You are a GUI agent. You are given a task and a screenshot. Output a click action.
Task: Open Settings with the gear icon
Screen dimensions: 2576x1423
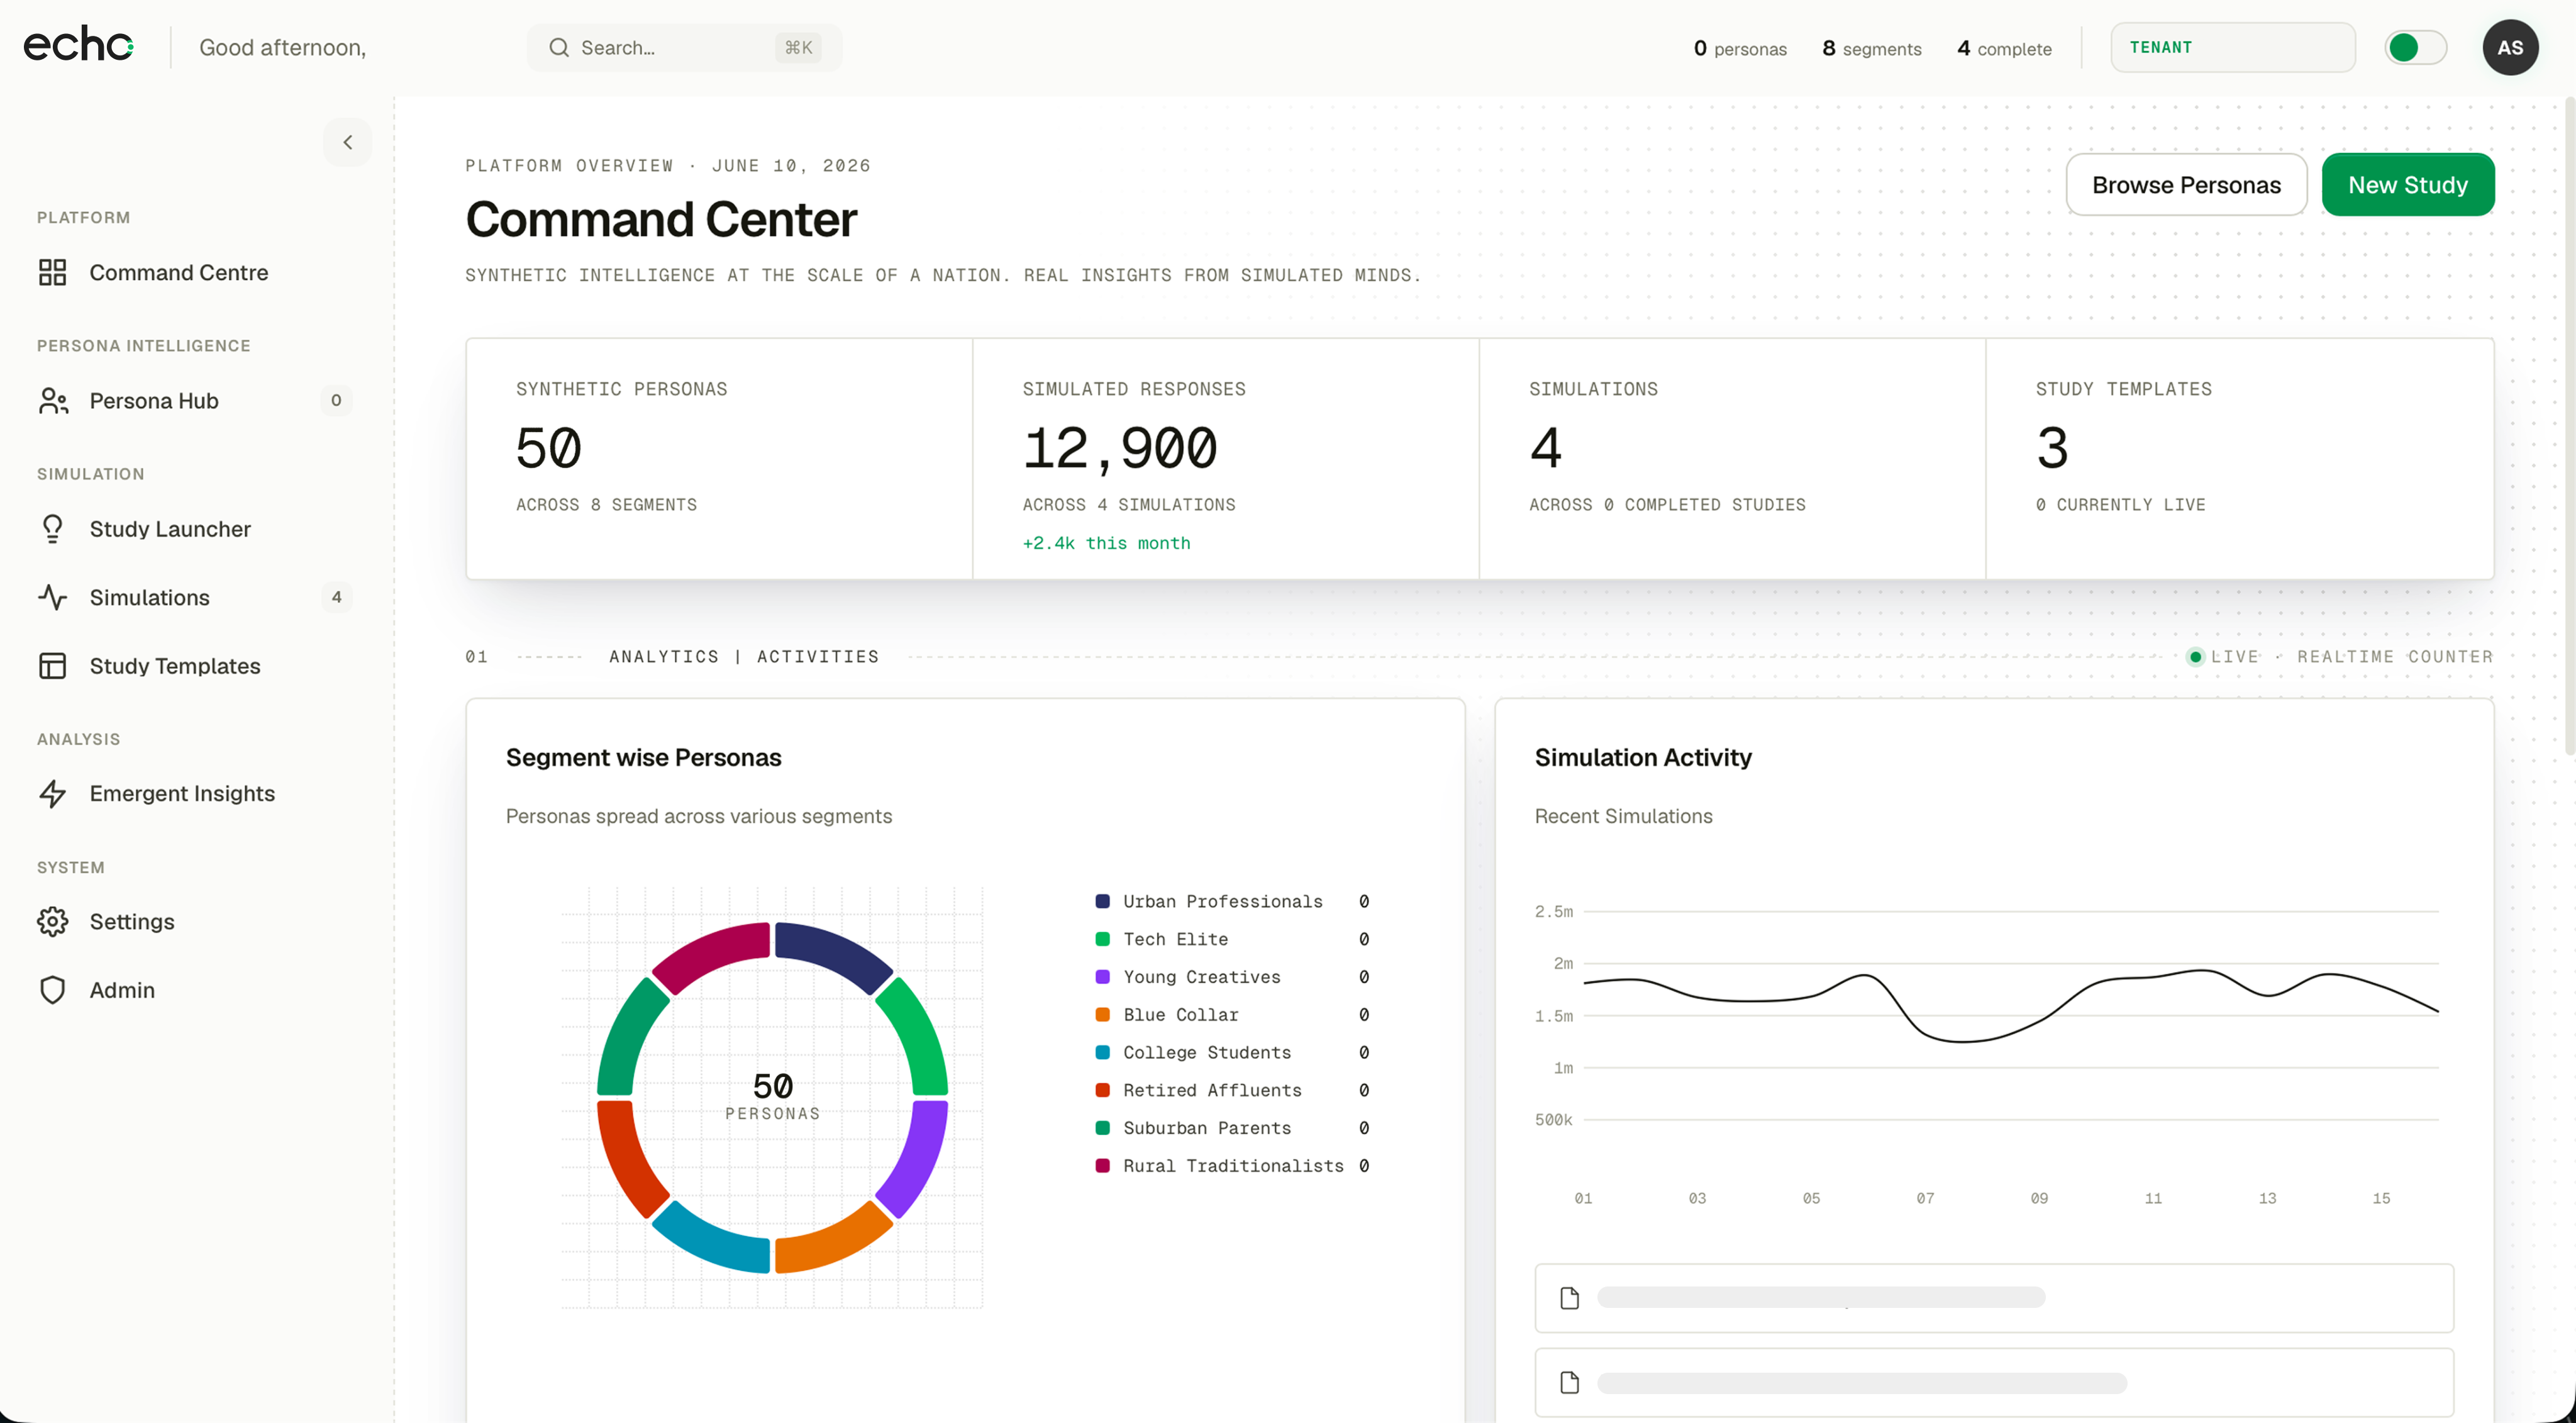point(52,921)
